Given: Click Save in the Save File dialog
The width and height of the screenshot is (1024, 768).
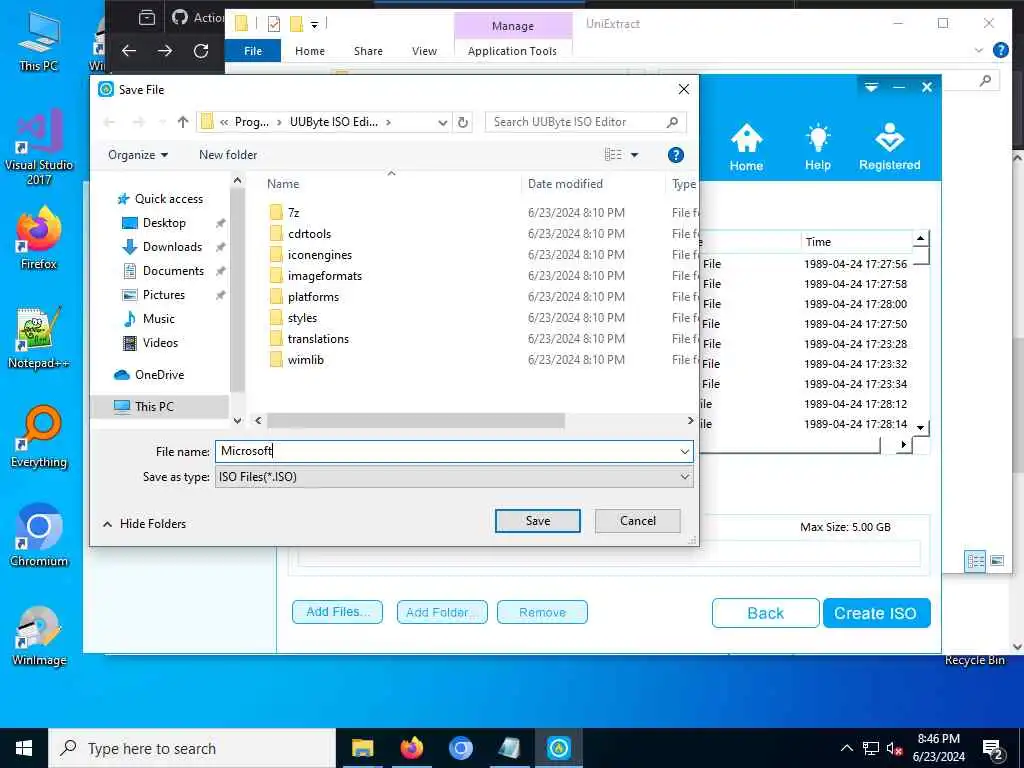Looking at the screenshot, I should click(537, 520).
